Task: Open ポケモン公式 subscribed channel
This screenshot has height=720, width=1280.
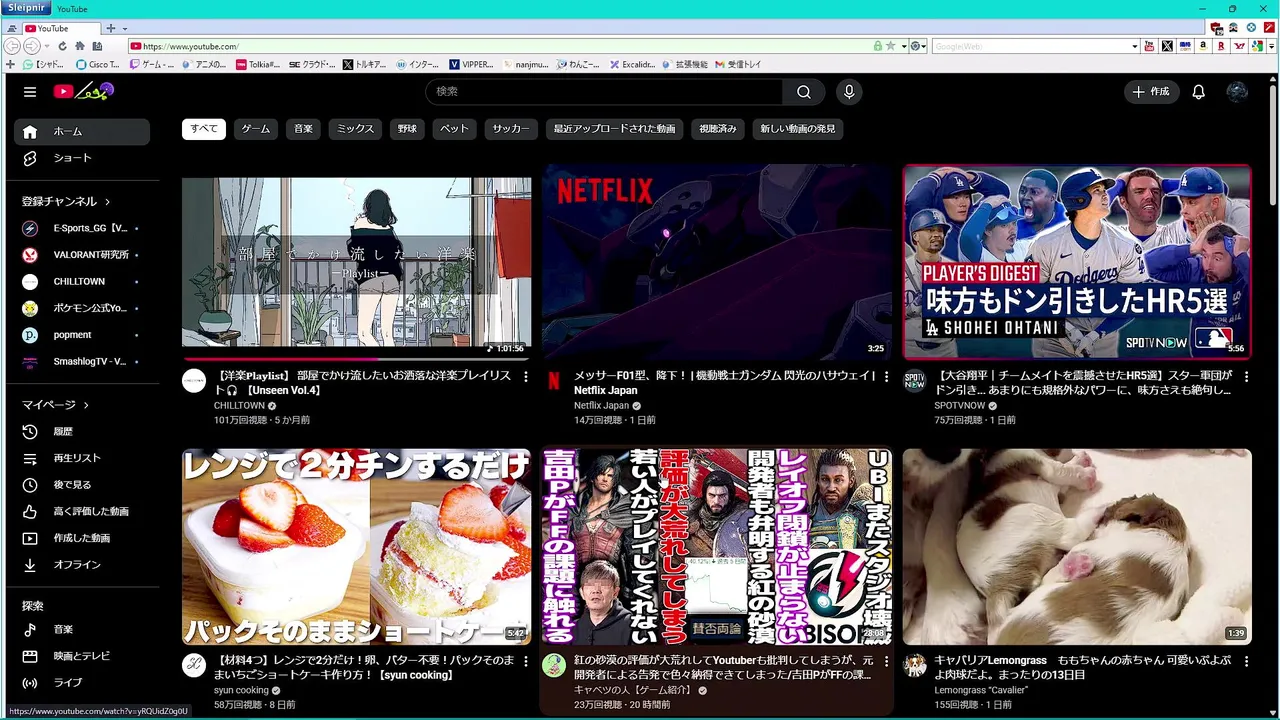Action: [82, 308]
